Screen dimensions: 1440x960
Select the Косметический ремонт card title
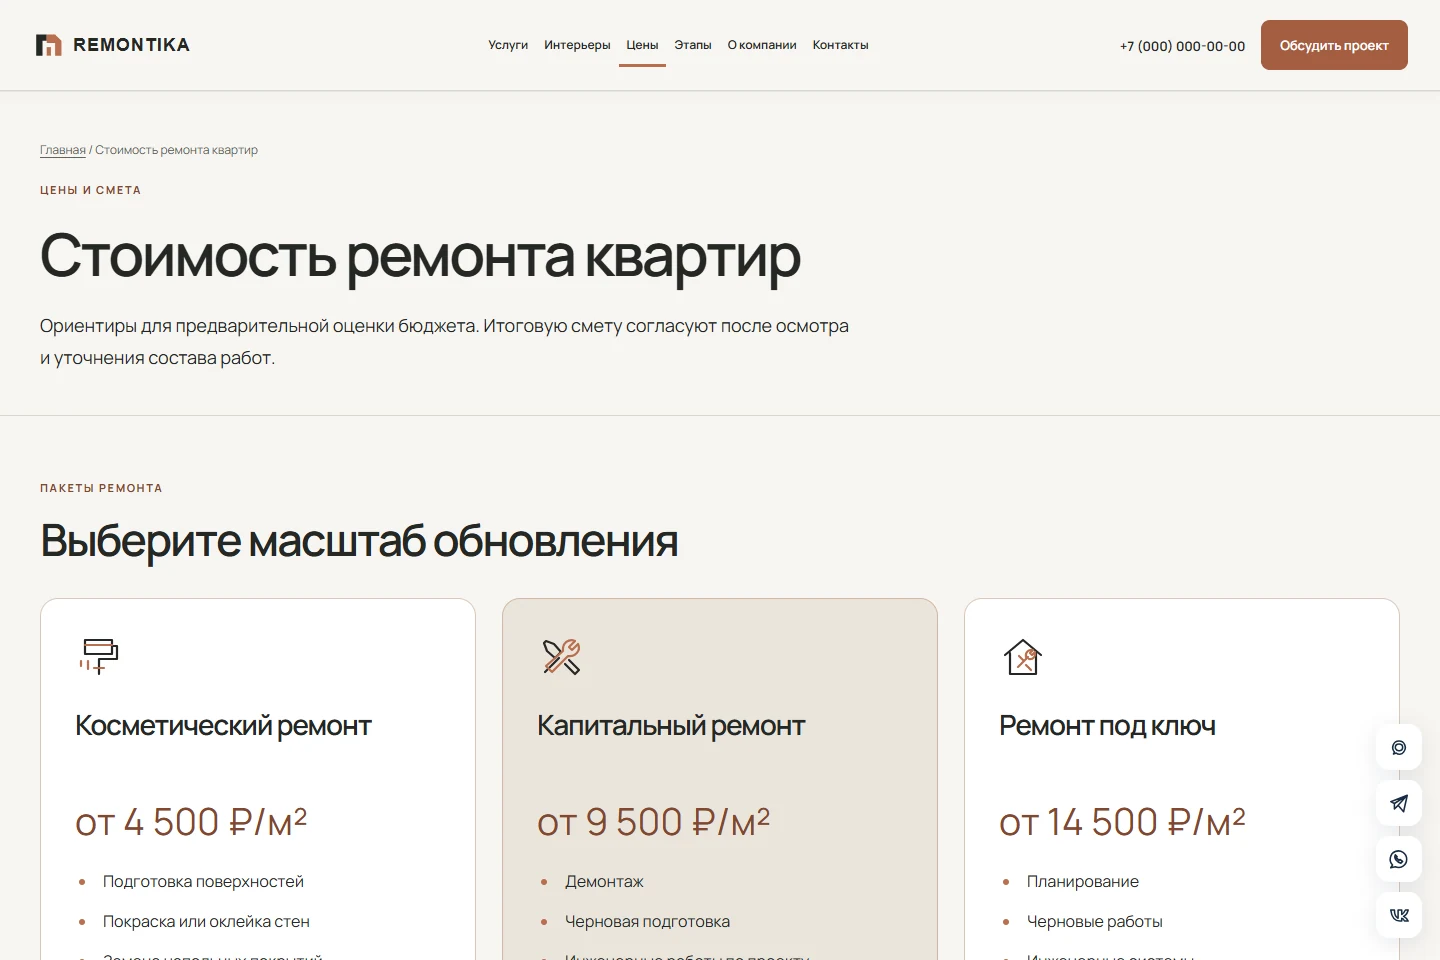coord(223,726)
